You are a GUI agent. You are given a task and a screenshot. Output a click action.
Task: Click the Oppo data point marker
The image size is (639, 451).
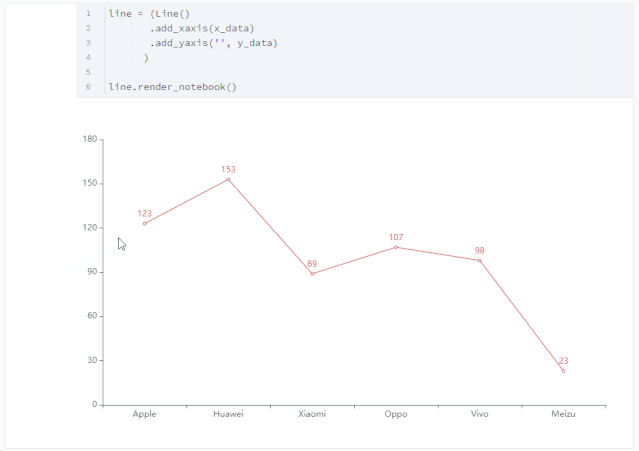396,247
